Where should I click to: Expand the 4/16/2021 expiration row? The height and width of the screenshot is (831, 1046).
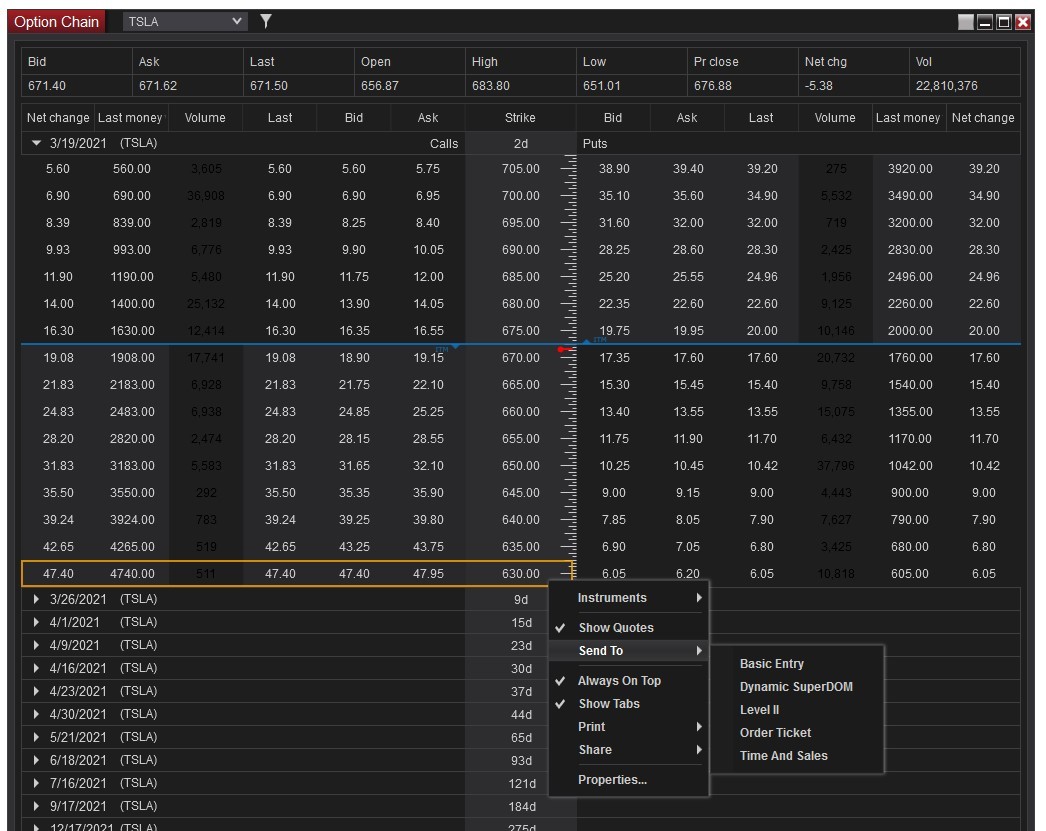[x=37, y=668]
